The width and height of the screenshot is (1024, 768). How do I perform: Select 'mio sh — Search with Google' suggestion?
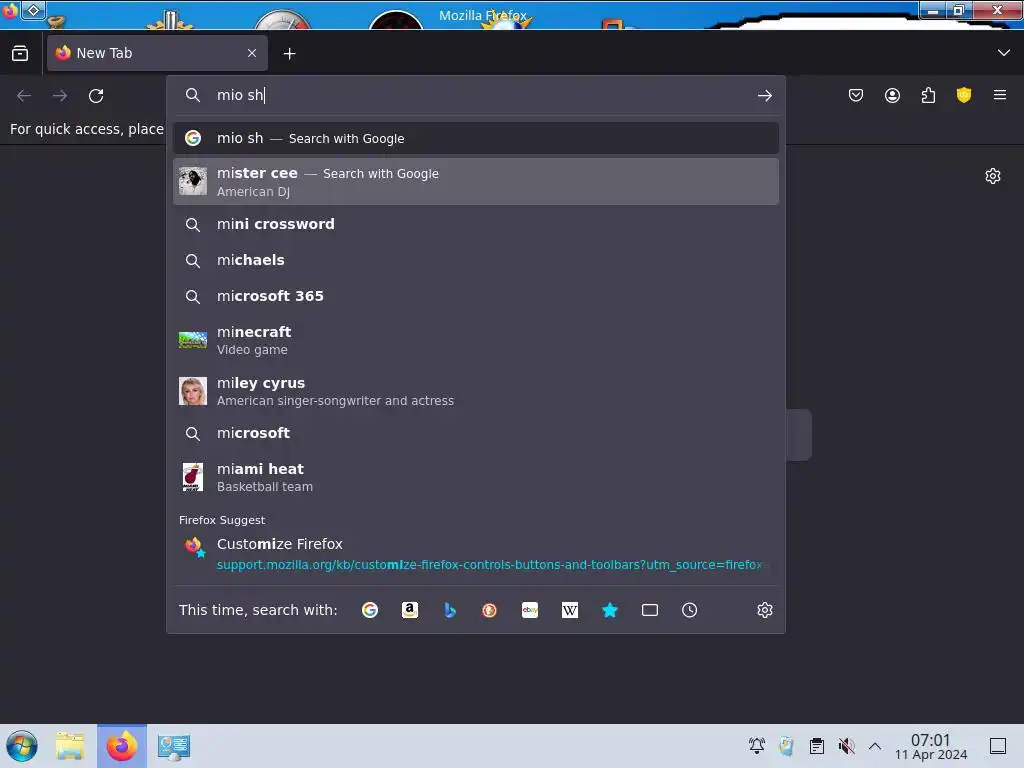(475, 138)
